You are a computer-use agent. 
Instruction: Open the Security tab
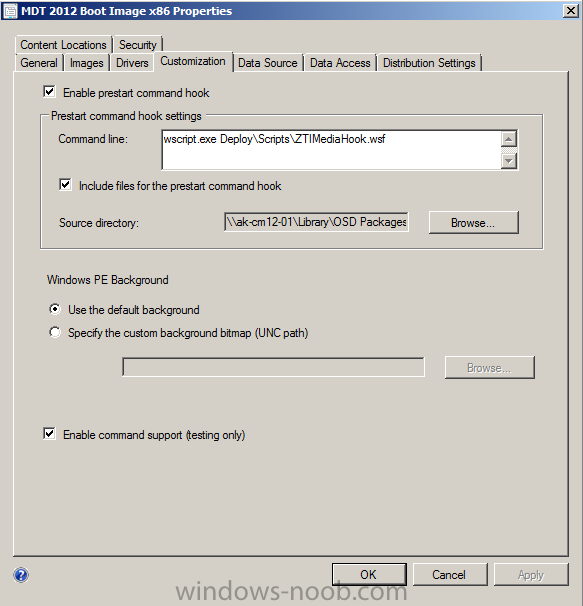click(x=138, y=45)
